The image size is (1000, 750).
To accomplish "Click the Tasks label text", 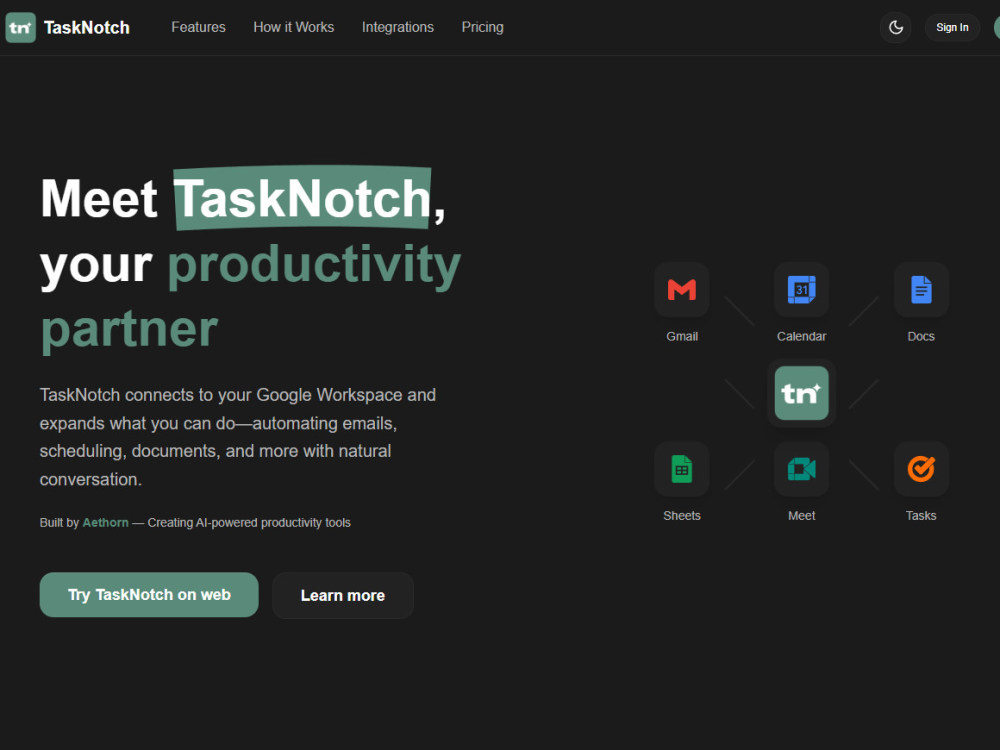I will [x=921, y=515].
